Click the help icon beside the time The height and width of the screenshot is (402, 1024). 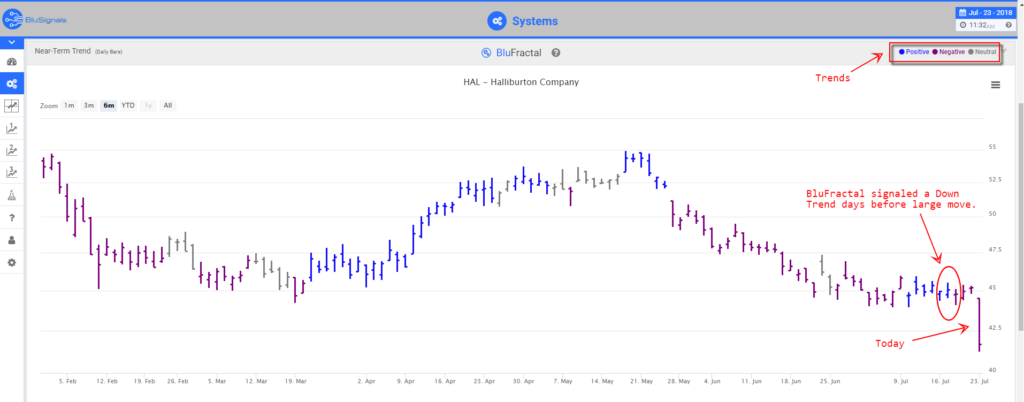click(x=1008, y=25)
